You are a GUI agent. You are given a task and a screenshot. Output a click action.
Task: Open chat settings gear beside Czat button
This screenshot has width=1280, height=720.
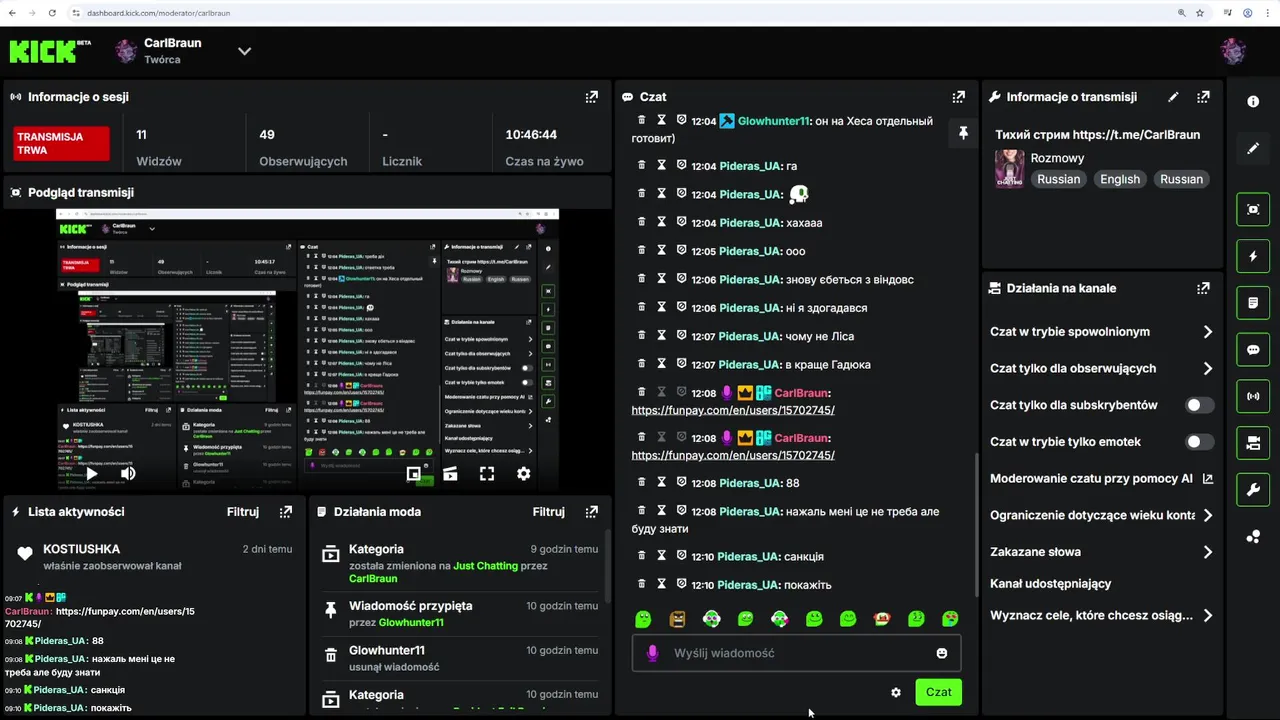(896, 692)
